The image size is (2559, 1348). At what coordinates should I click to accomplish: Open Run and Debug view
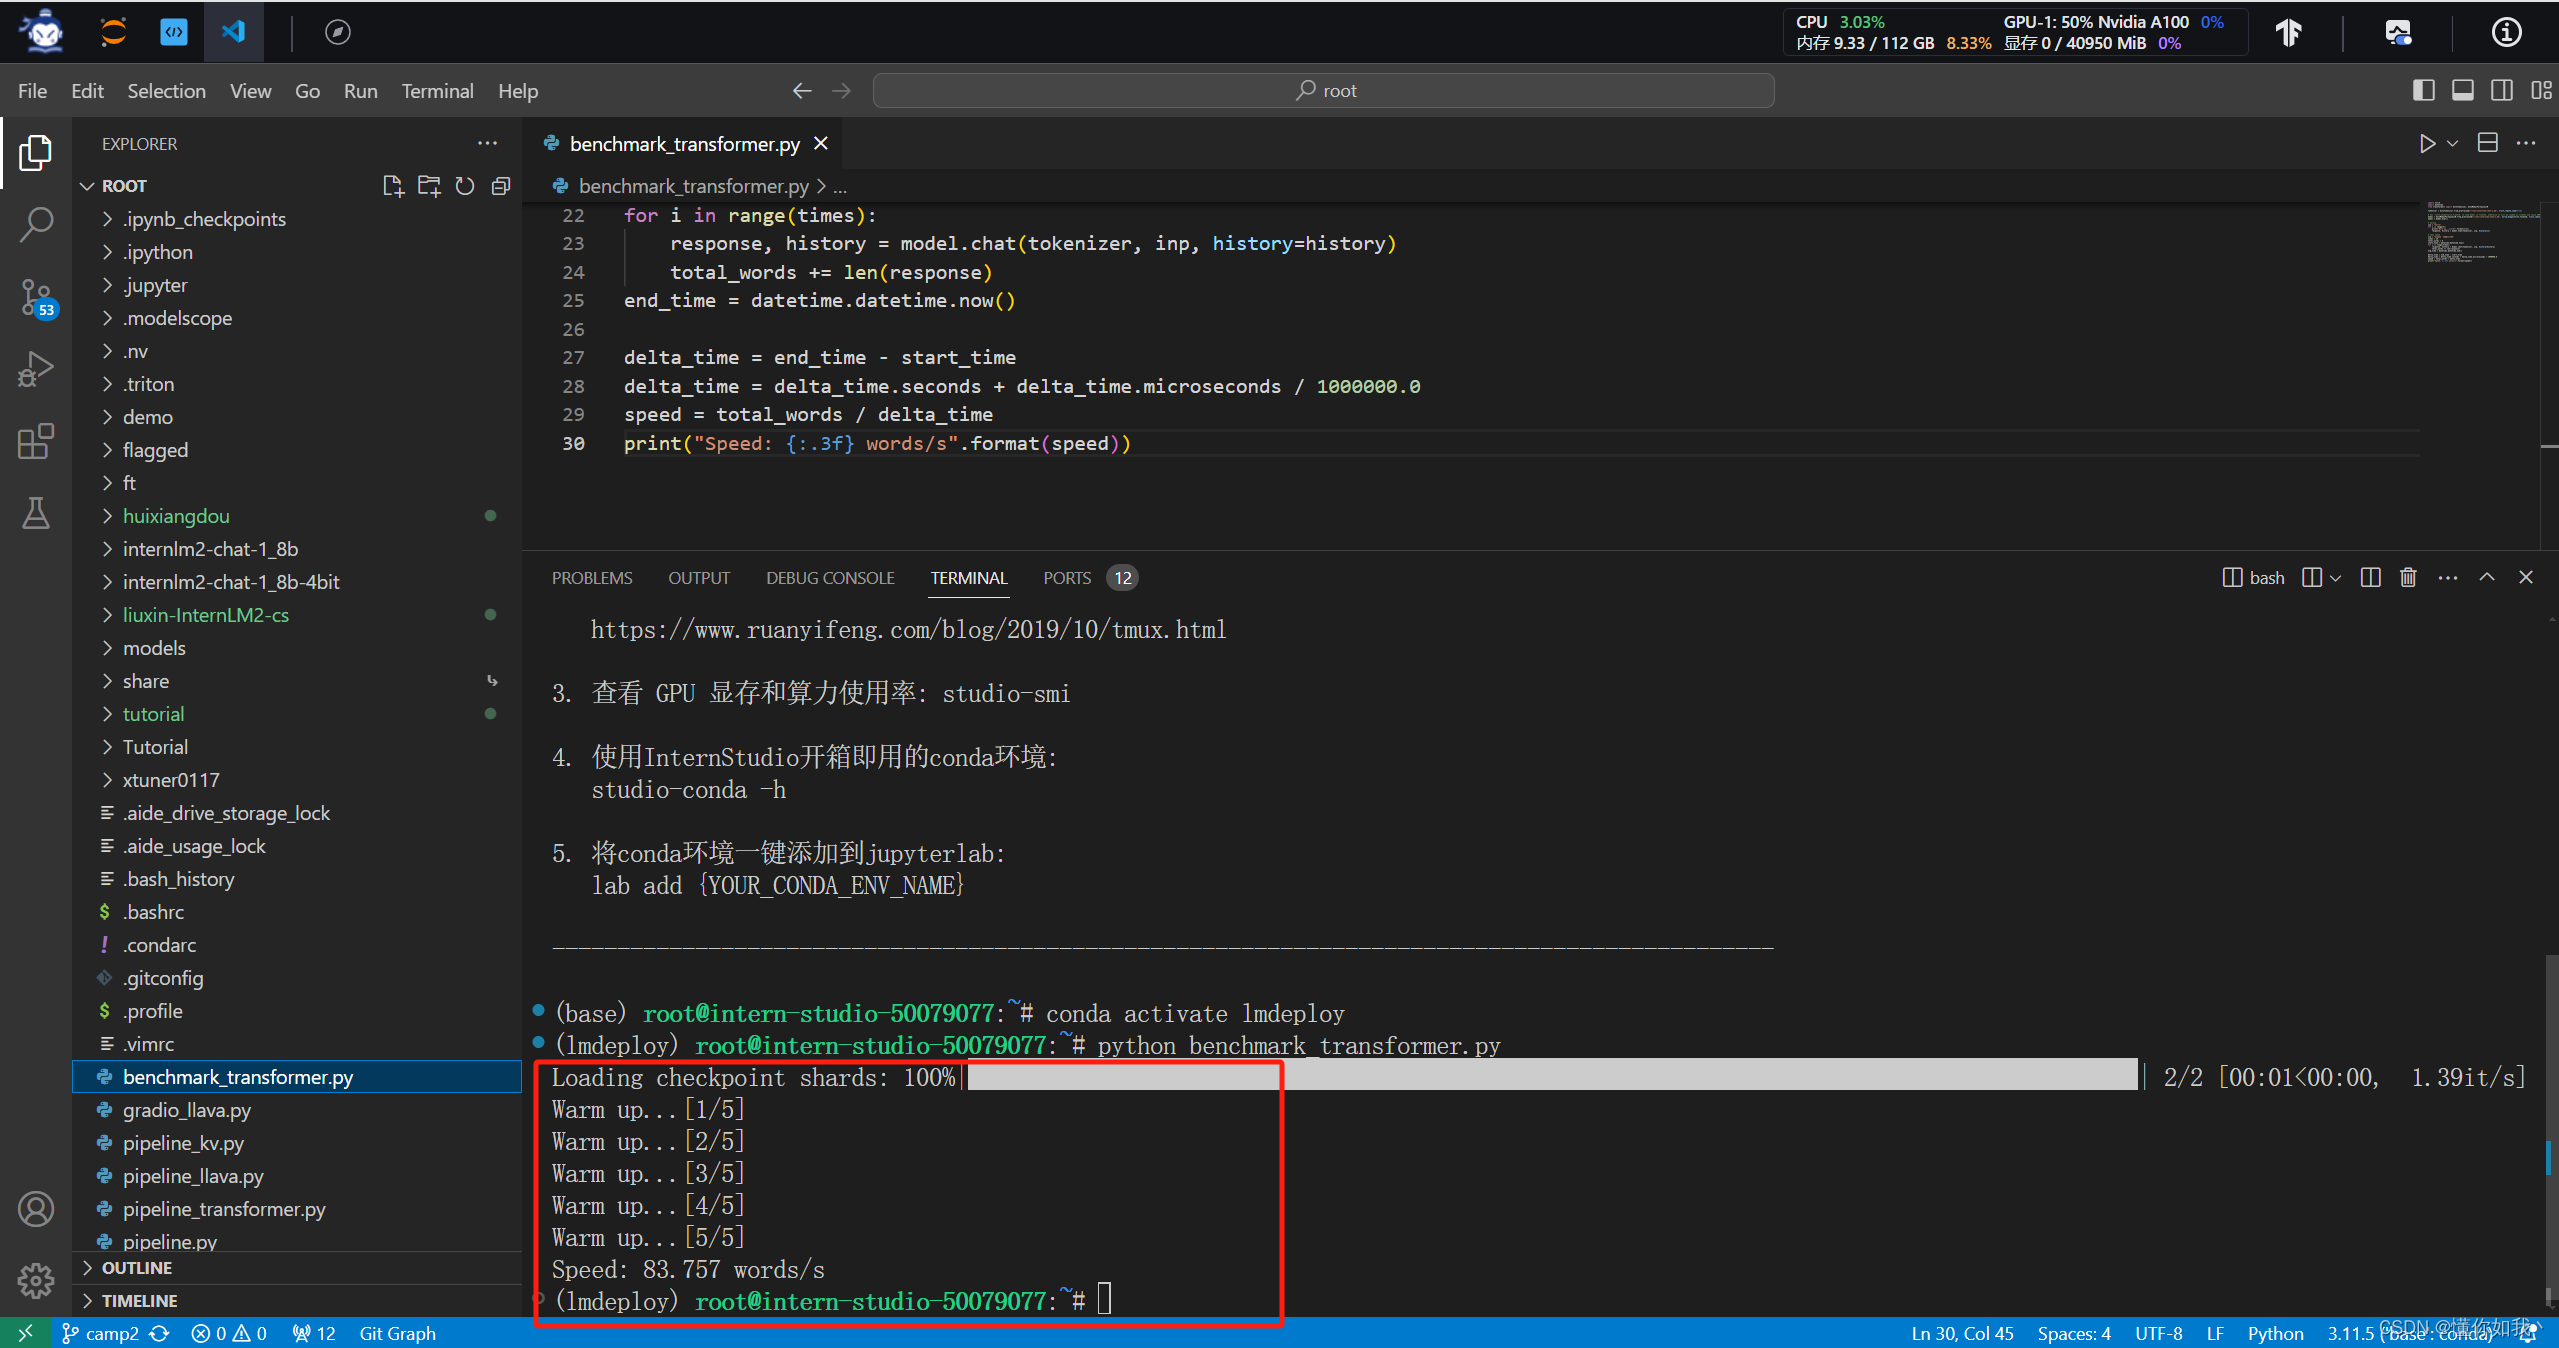click(x=36, y=369)
